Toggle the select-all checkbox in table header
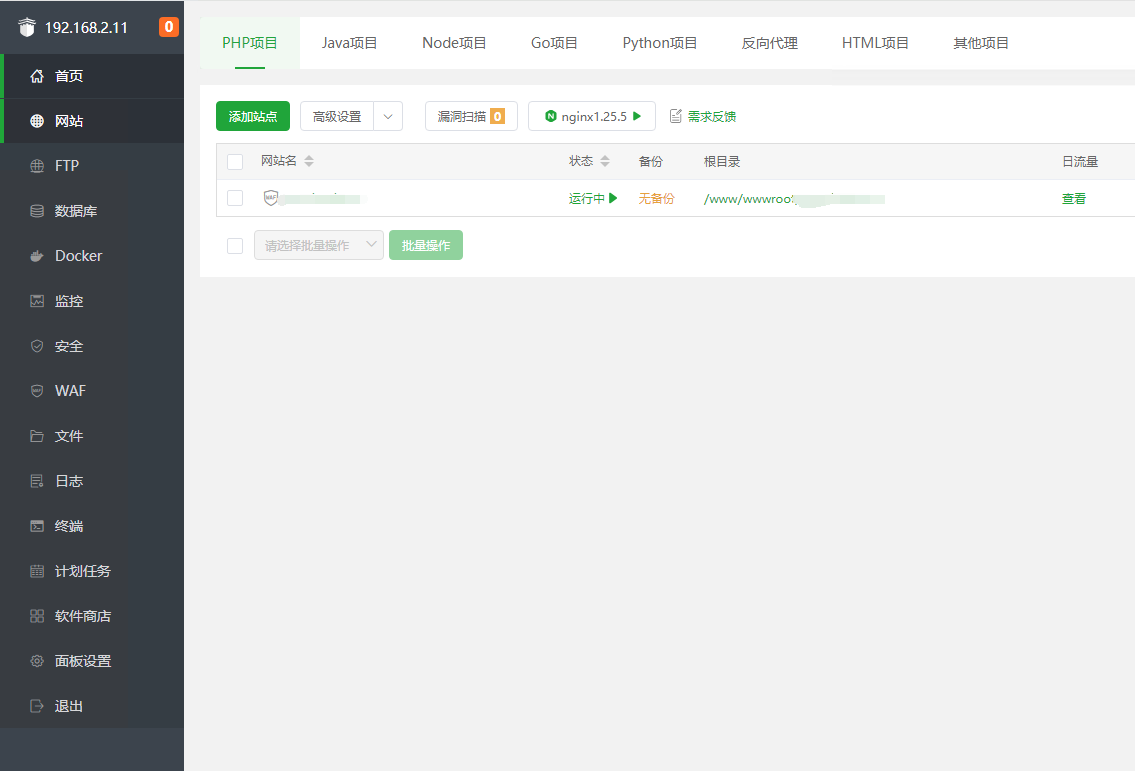 [x=235, y=162]
